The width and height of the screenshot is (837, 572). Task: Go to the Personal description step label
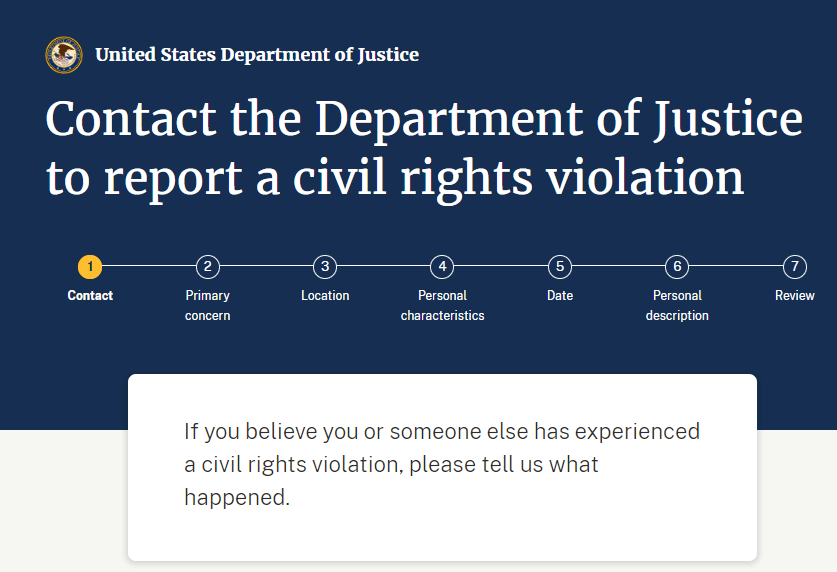(x=677, y=305)
